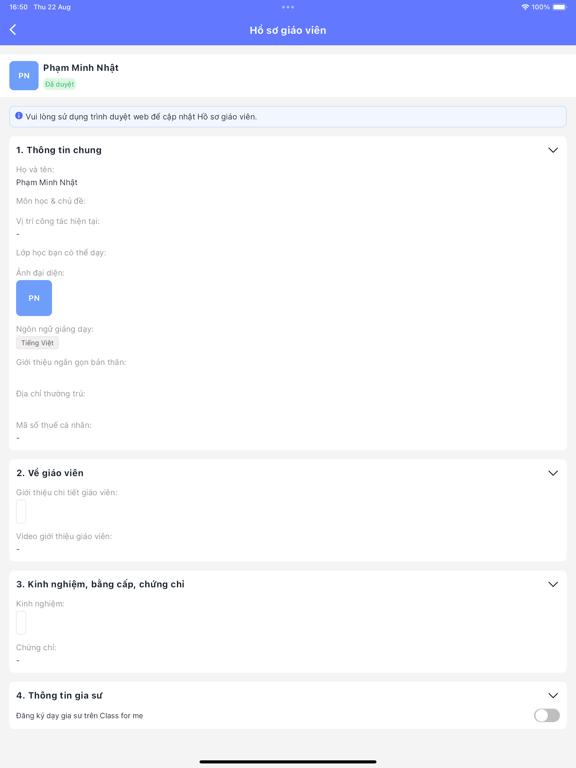Tap the Wi-Fi status icon
576x768 pixels.
tap(525, 7)
